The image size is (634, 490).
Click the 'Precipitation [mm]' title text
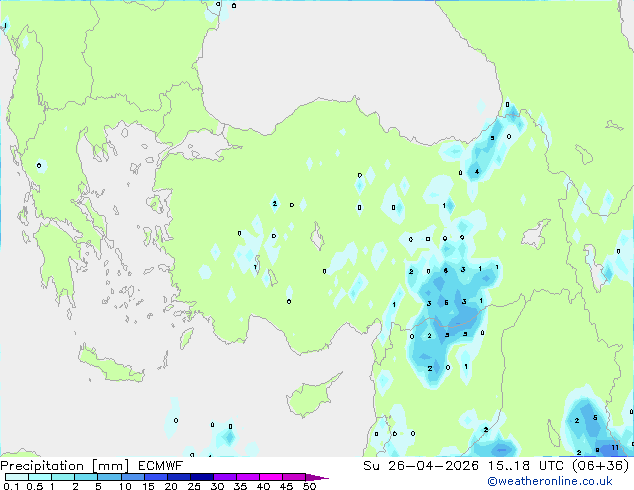tap(65, 466)
